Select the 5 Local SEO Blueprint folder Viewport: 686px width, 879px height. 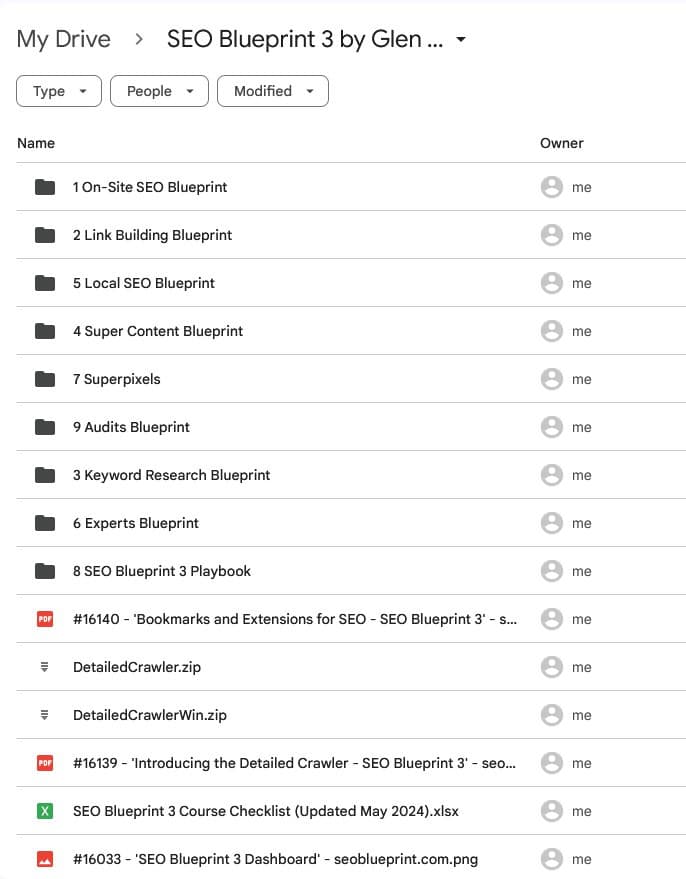tap(144, 283)
